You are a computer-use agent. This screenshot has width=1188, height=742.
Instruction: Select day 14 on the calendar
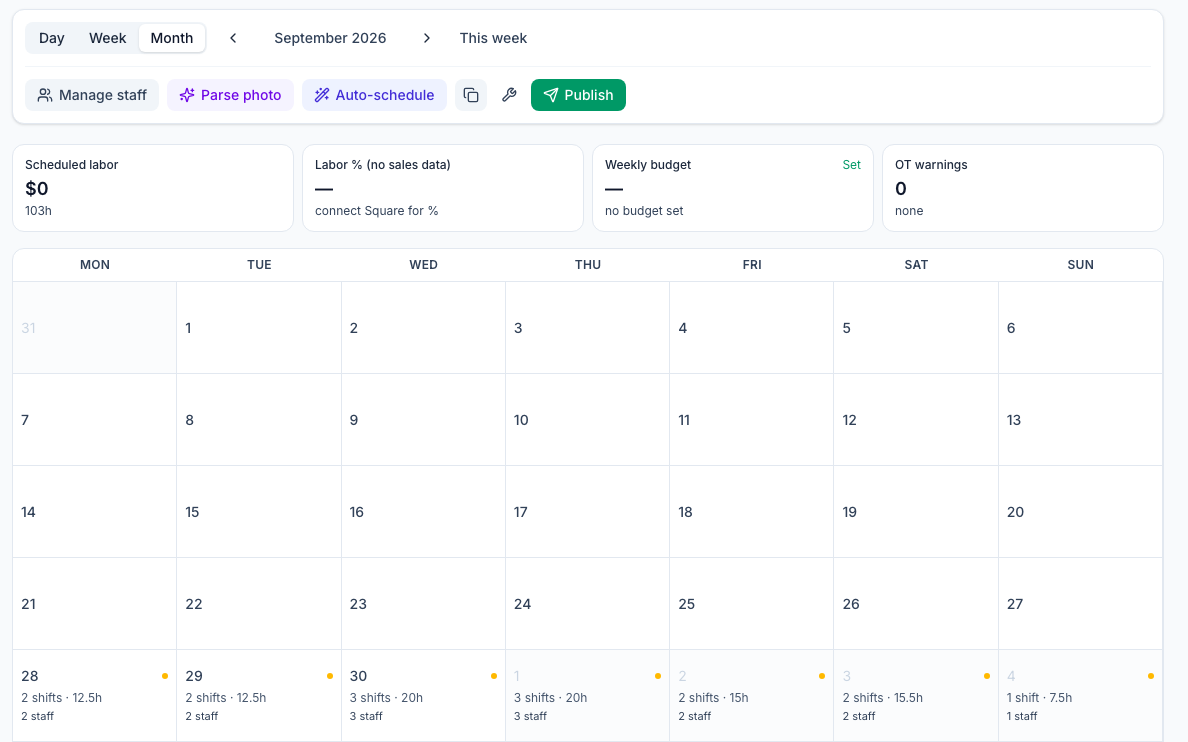click(x=95, y=512)
